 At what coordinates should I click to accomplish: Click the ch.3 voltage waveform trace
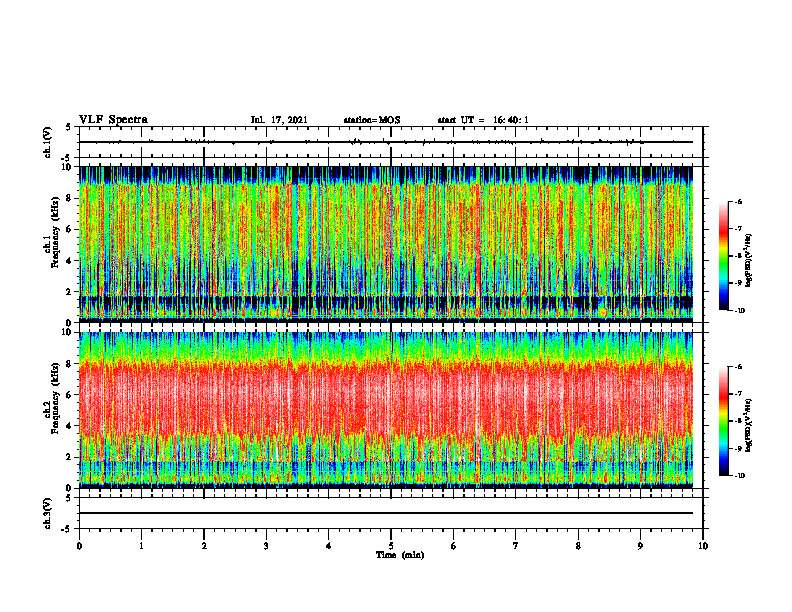[385, 513]
